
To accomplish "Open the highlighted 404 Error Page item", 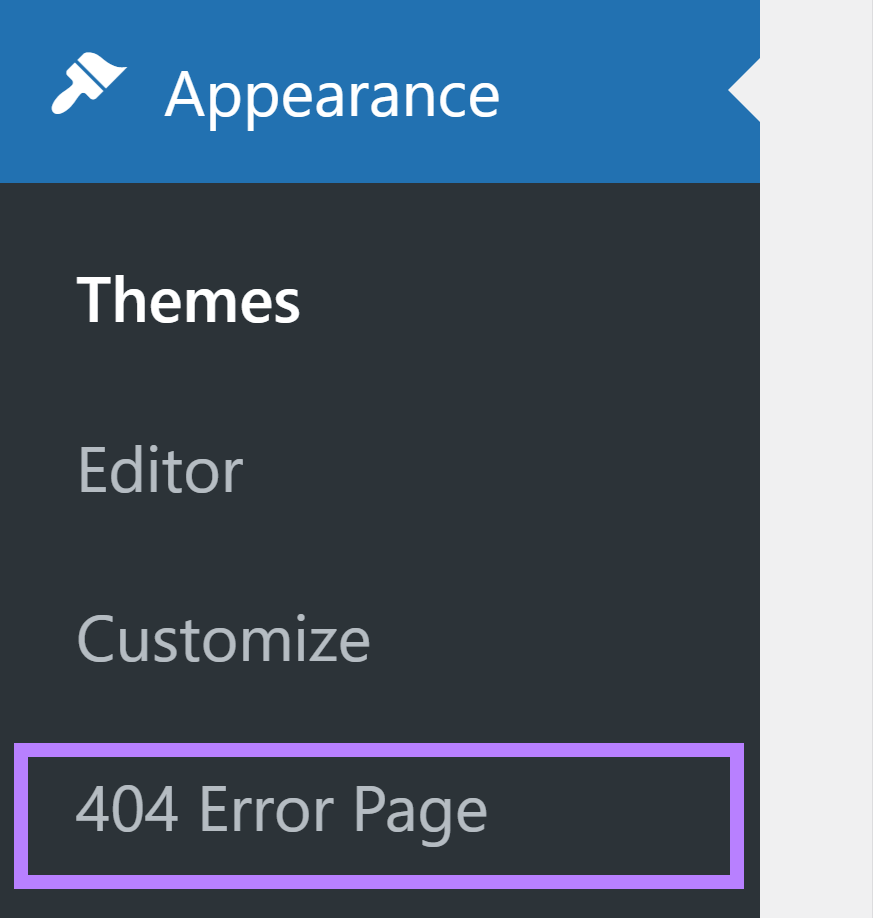I will 283,810.
